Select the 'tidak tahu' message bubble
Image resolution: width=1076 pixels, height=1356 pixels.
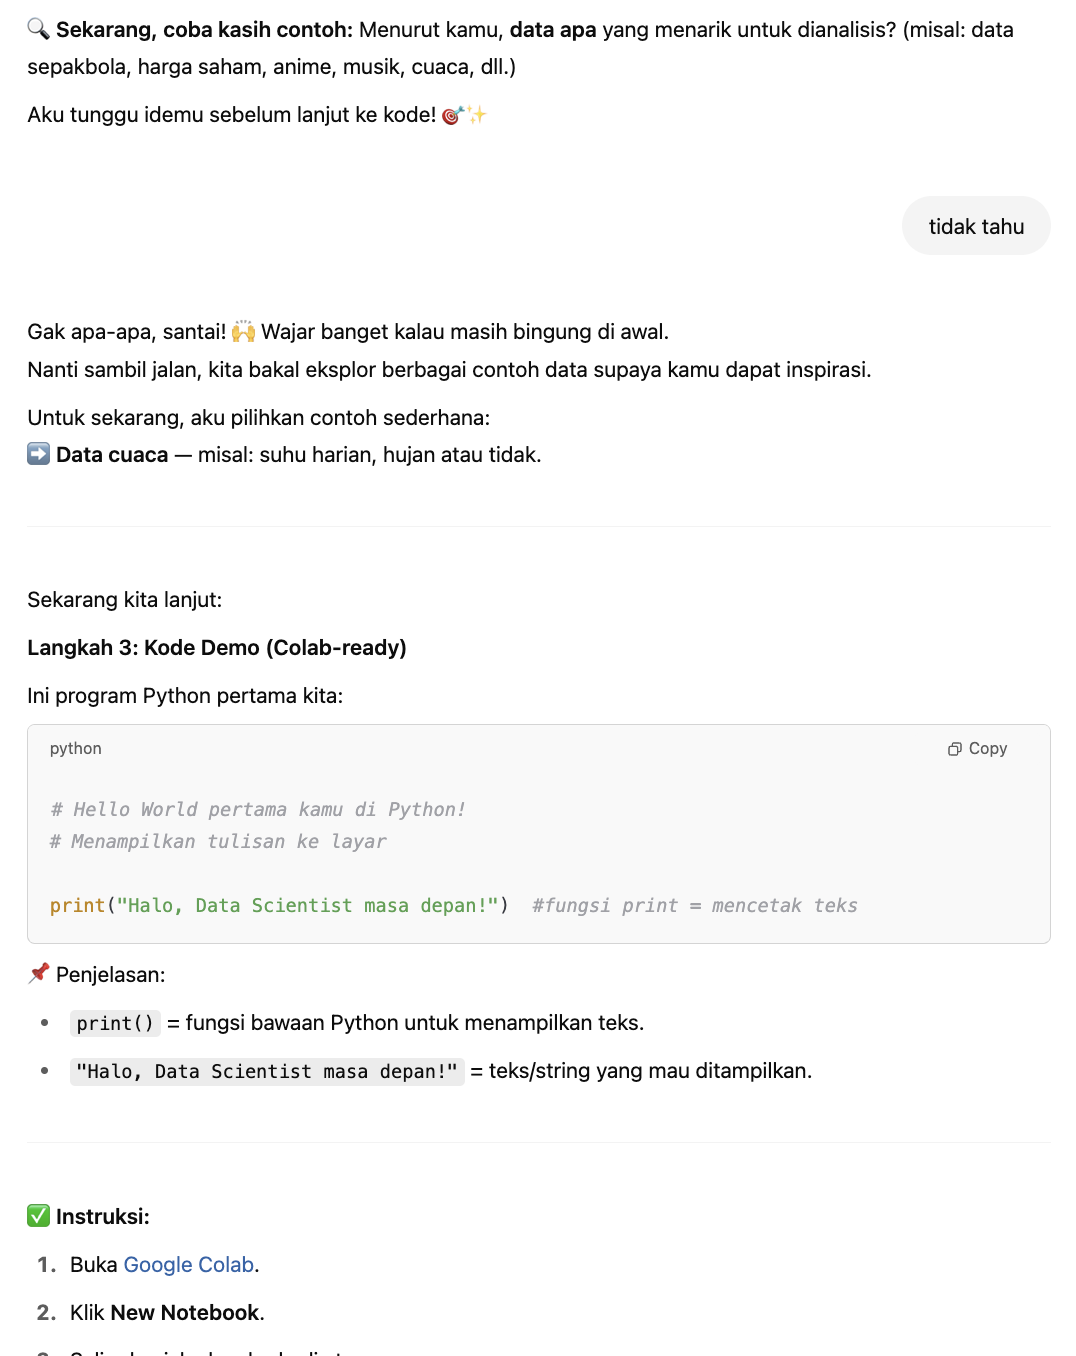976,226
